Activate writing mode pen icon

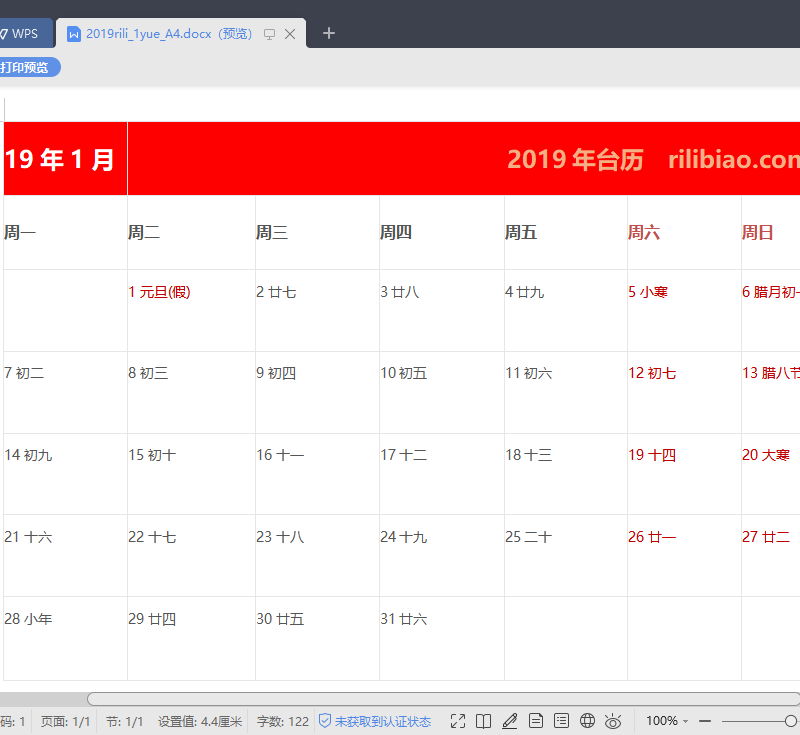pyautogui.click(x=509, y=721)
